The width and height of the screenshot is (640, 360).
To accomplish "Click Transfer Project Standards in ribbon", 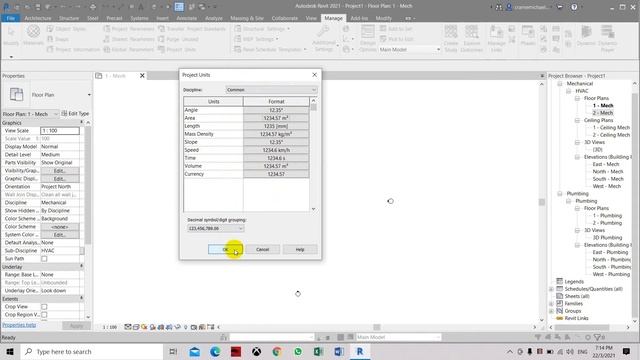I will (192, 29).
